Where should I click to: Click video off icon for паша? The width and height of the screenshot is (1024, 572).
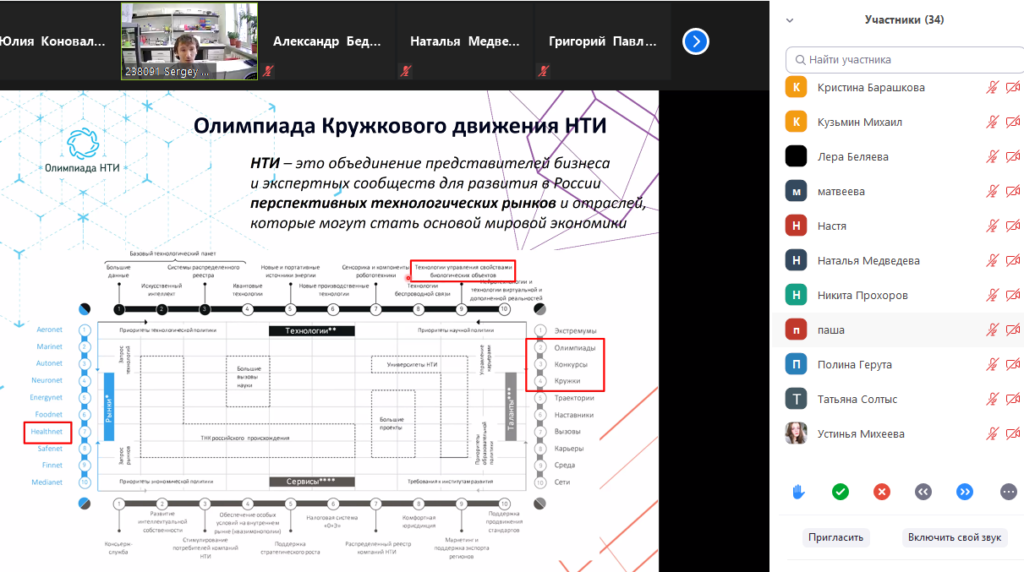(x=1013, y=330)
